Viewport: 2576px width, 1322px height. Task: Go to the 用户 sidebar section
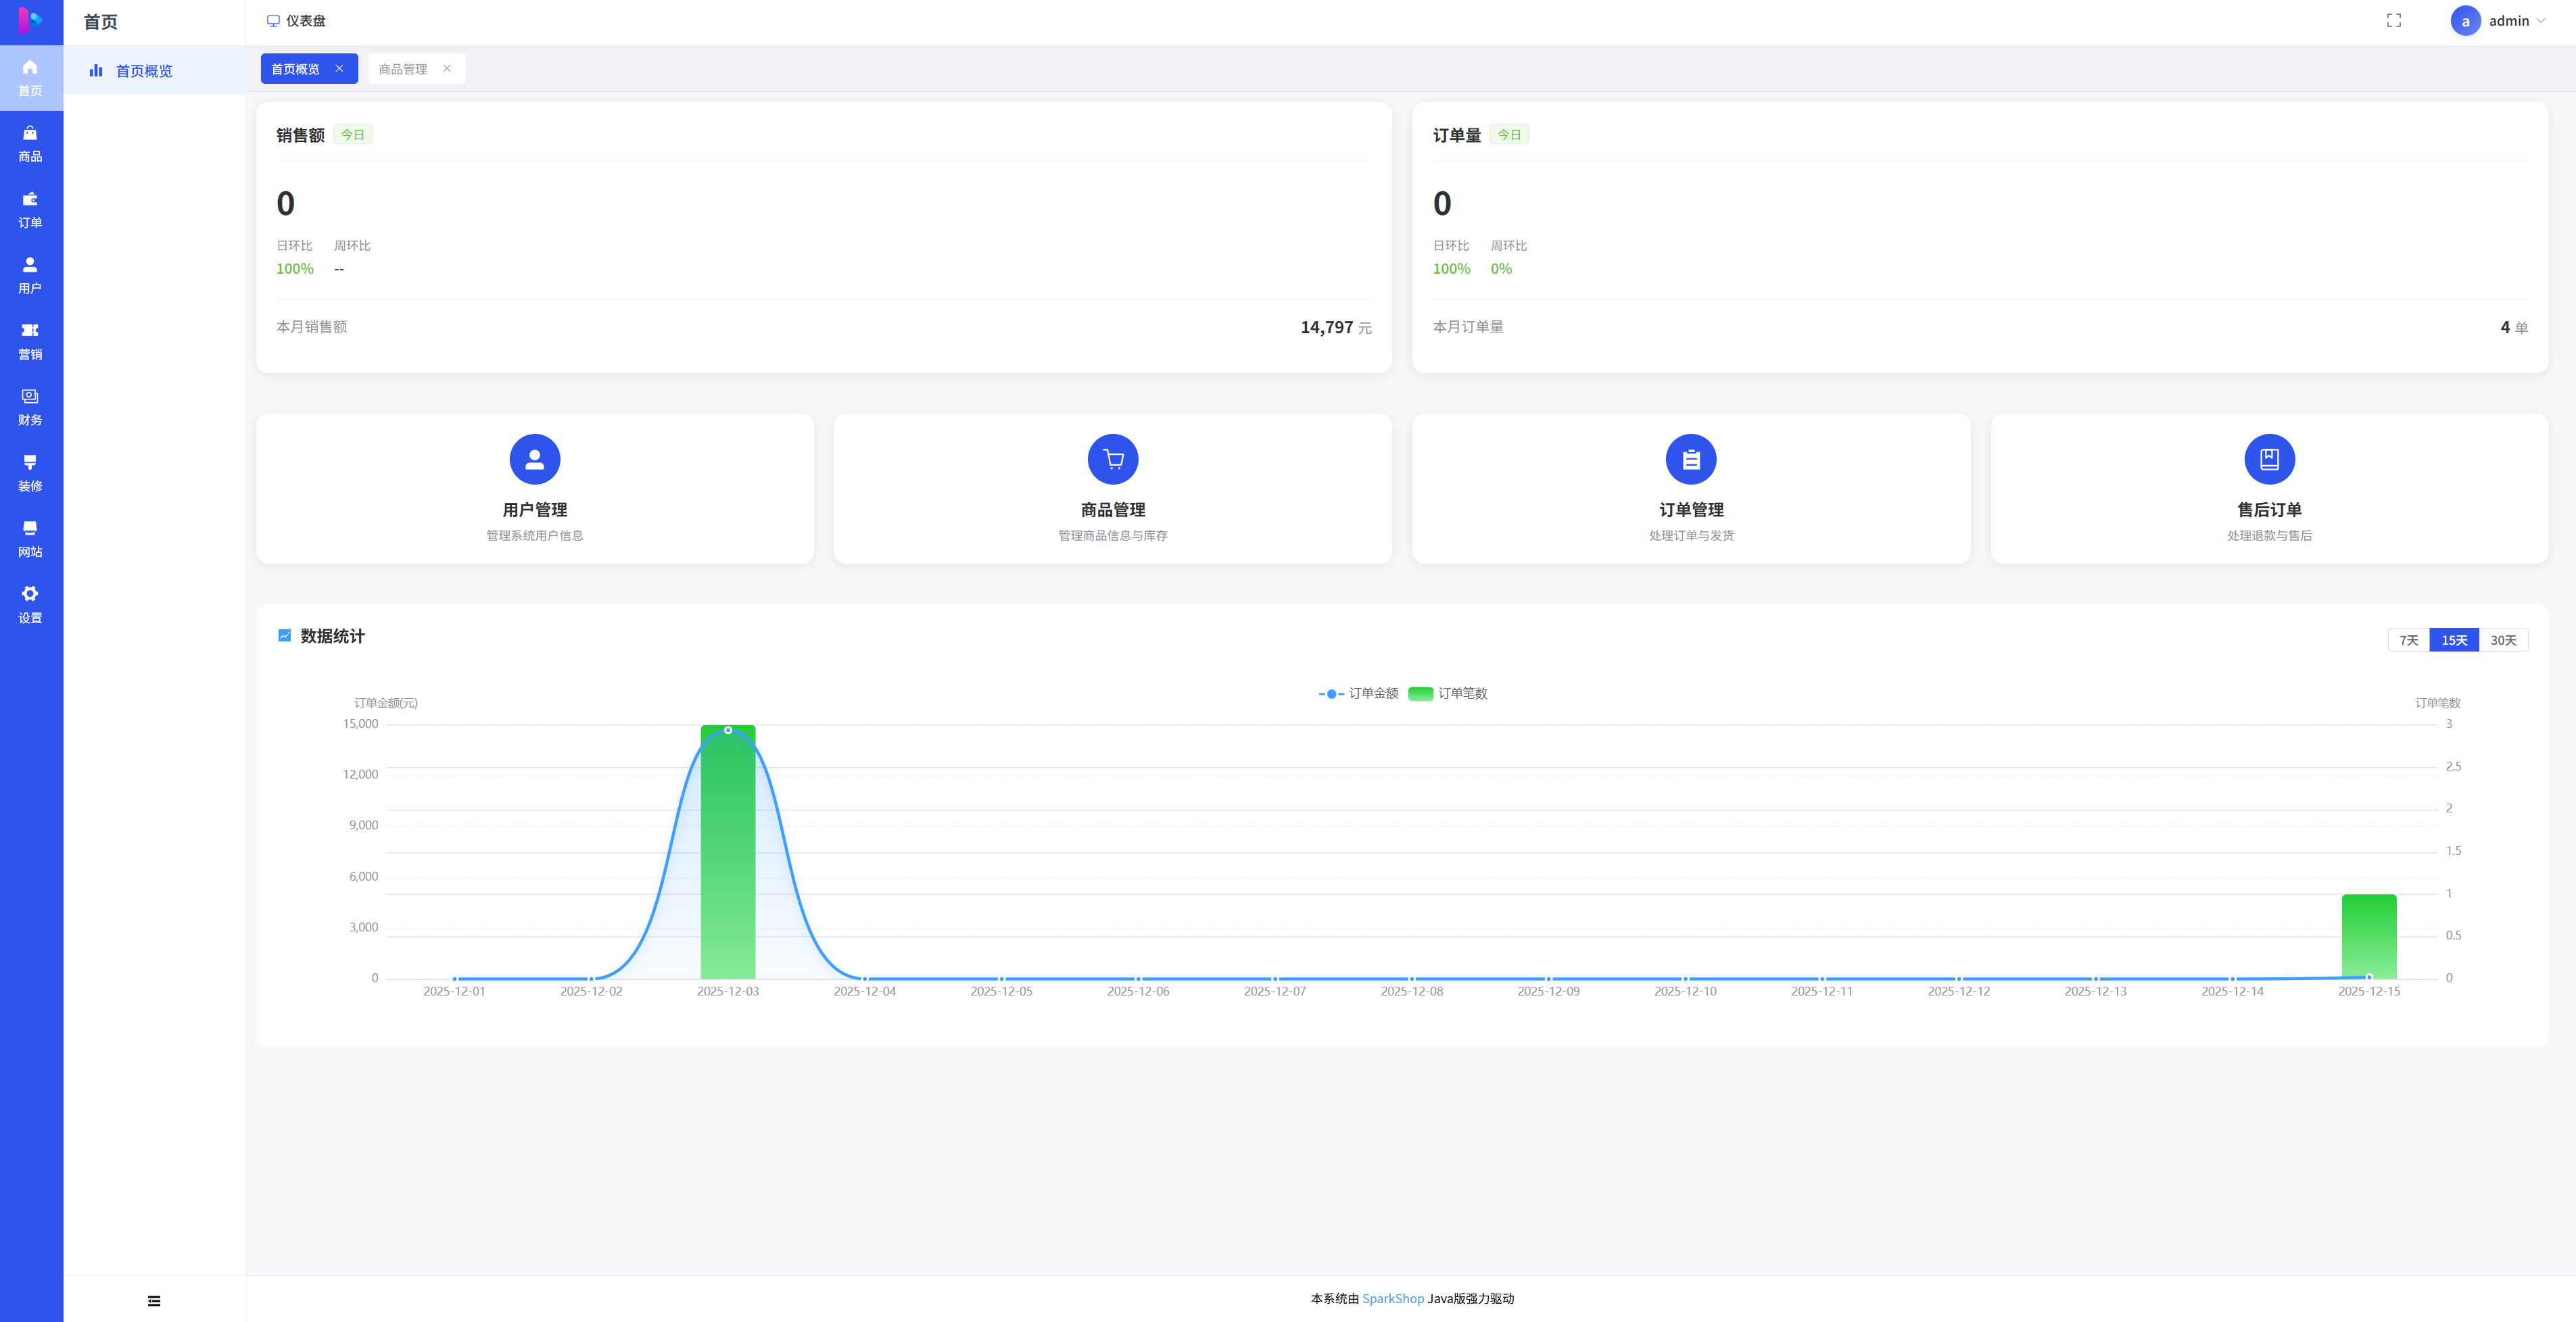coord(30,275)
